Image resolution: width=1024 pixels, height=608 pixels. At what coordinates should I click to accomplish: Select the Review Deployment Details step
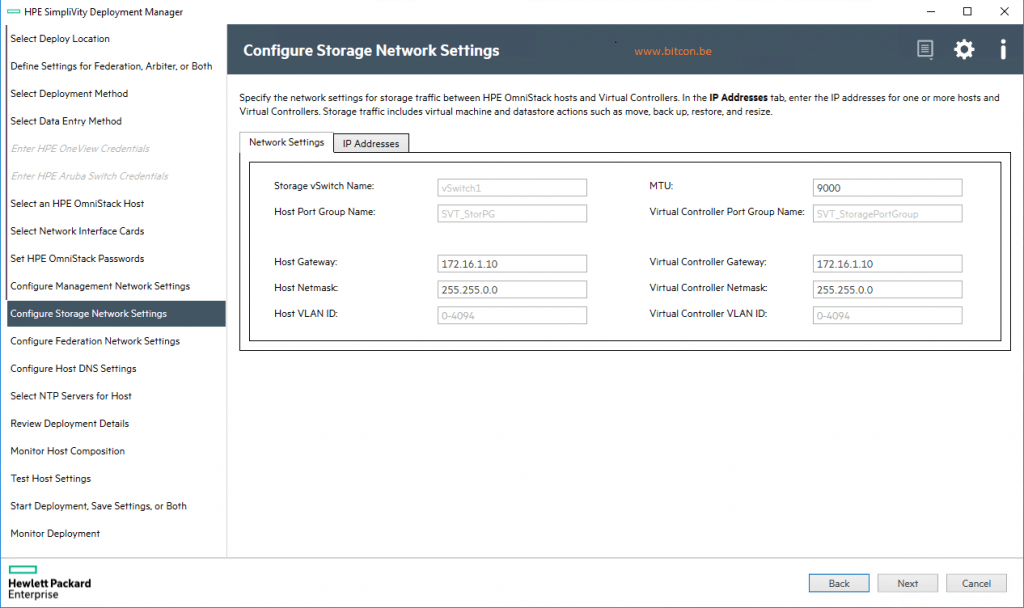70,423
